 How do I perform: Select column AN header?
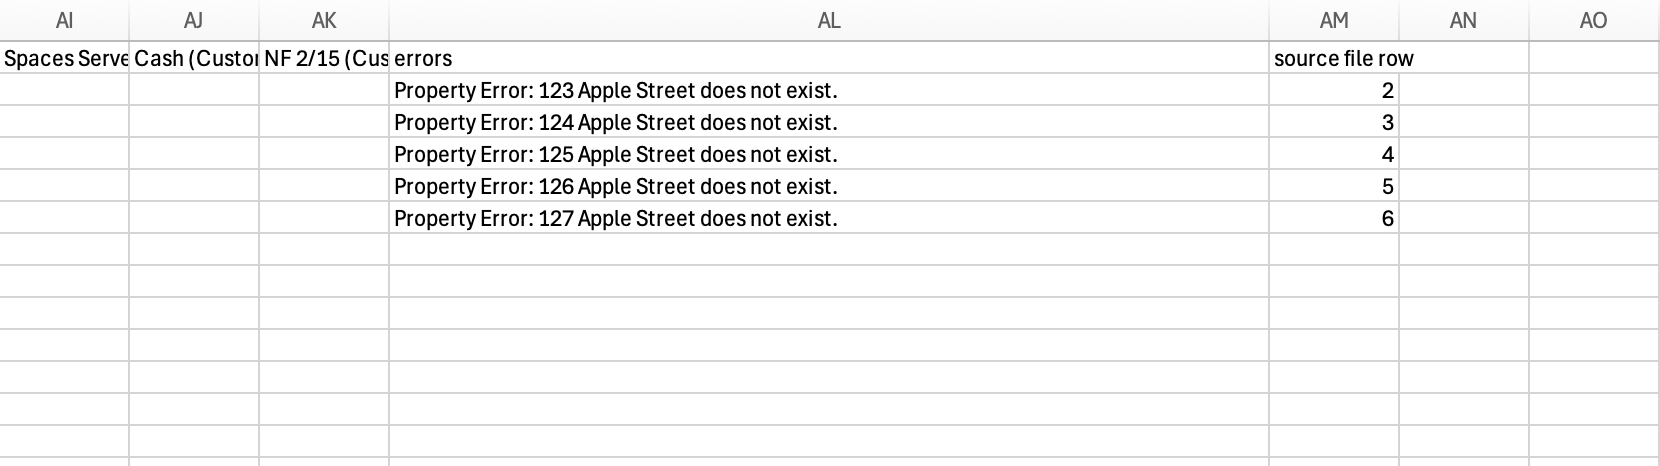coord(1463,20)
